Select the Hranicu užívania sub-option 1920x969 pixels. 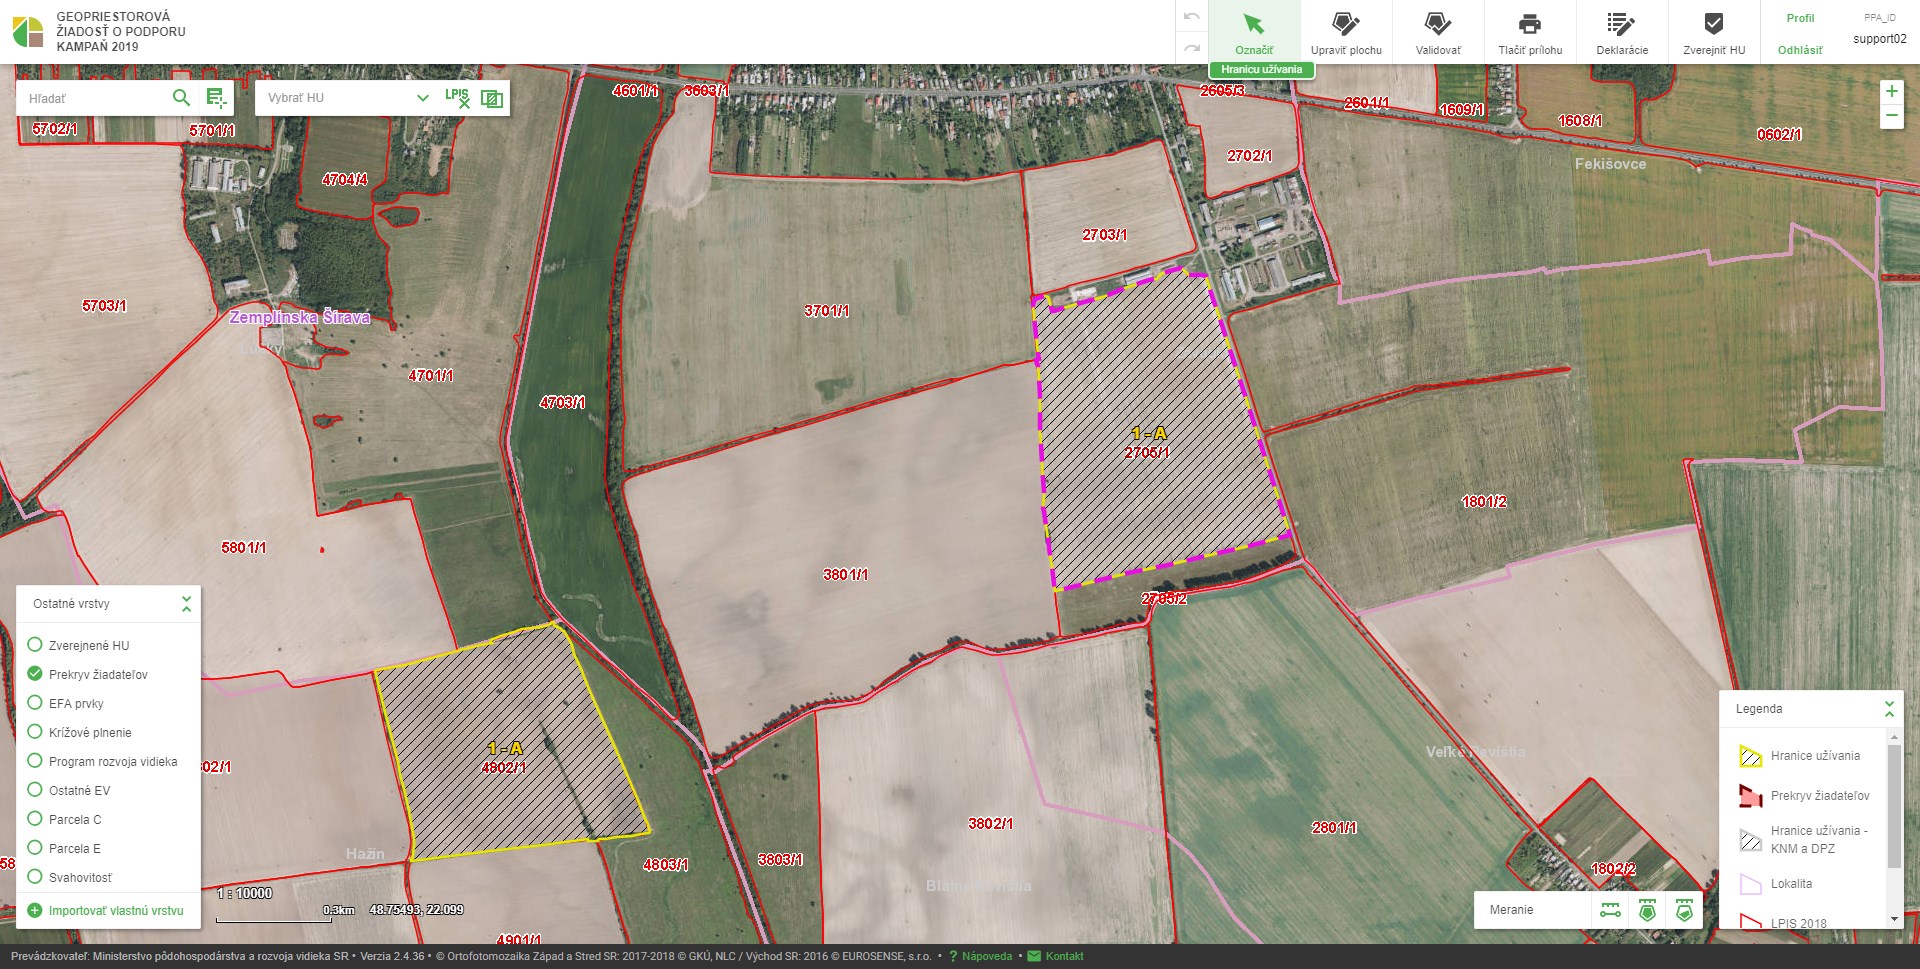(1261, 69)
